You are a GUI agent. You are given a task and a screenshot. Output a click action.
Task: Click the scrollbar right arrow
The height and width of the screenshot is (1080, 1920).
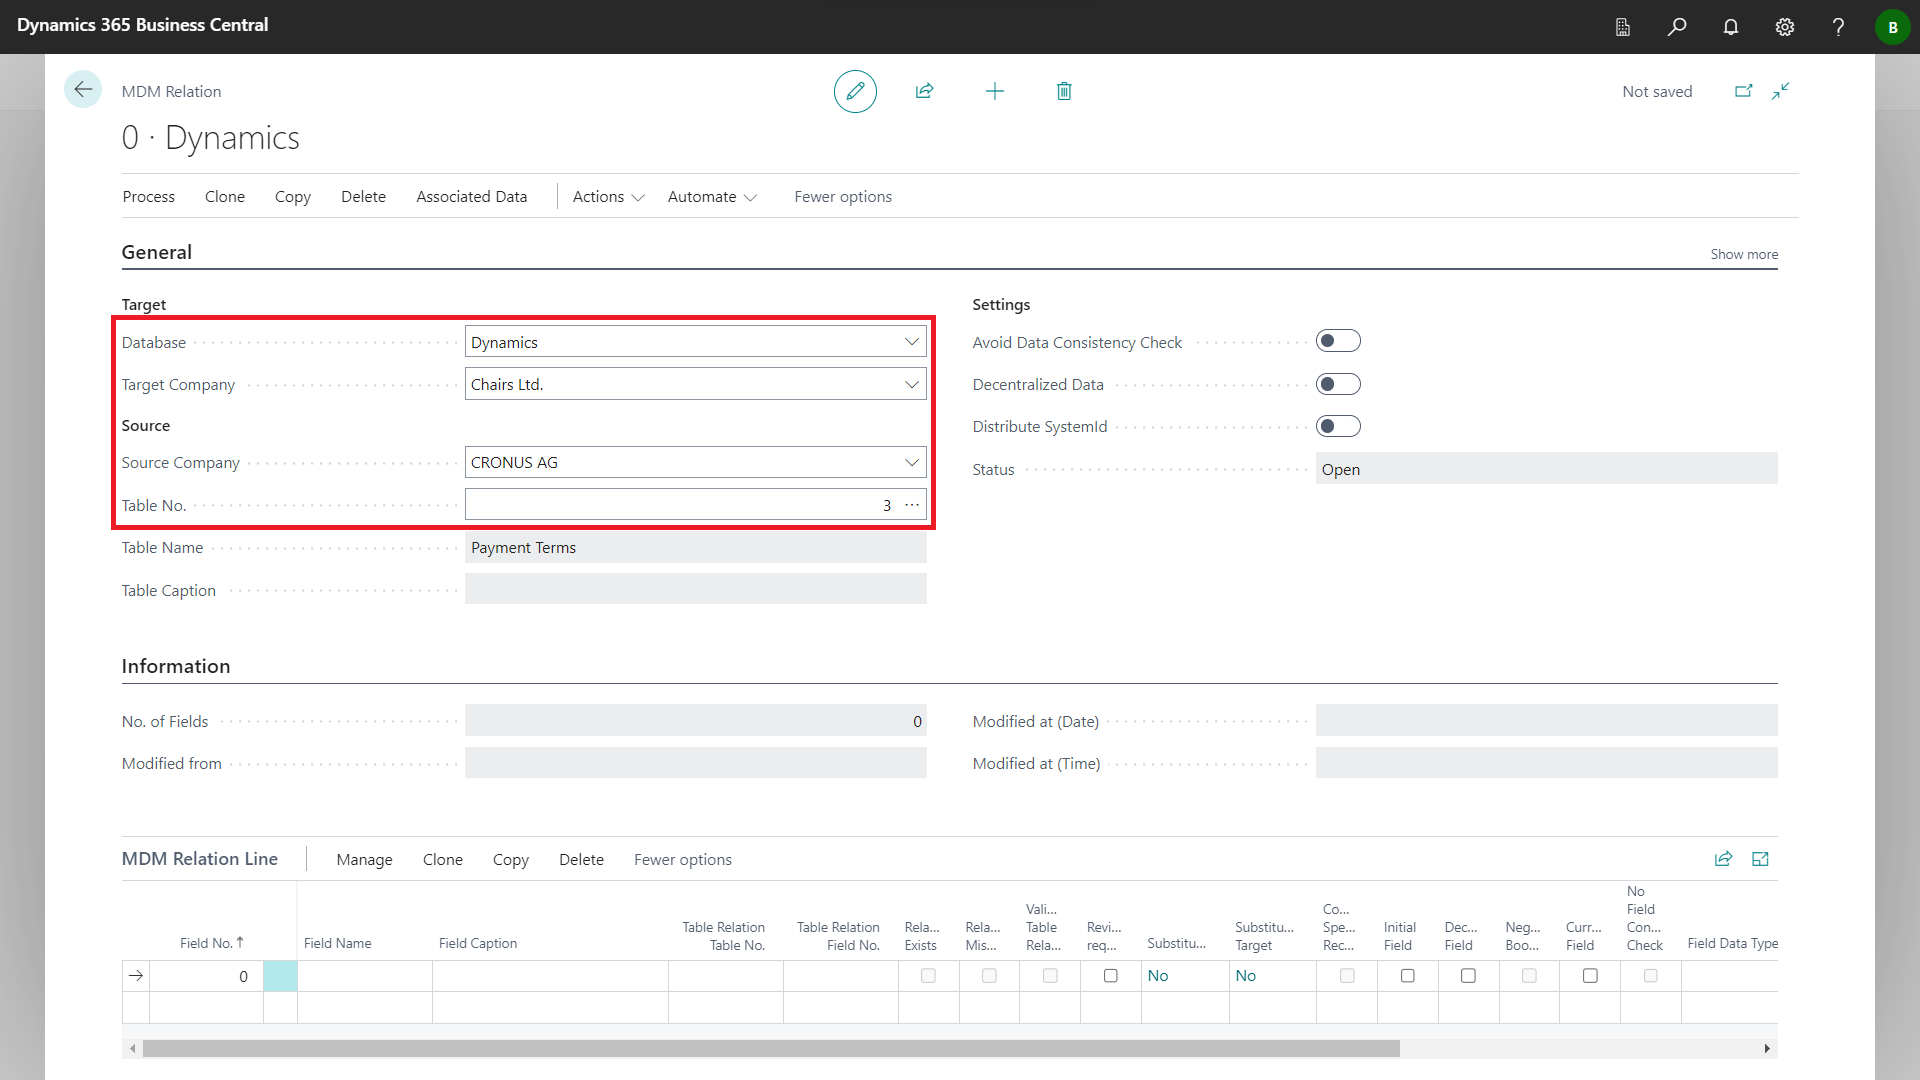[1767, 1048]
